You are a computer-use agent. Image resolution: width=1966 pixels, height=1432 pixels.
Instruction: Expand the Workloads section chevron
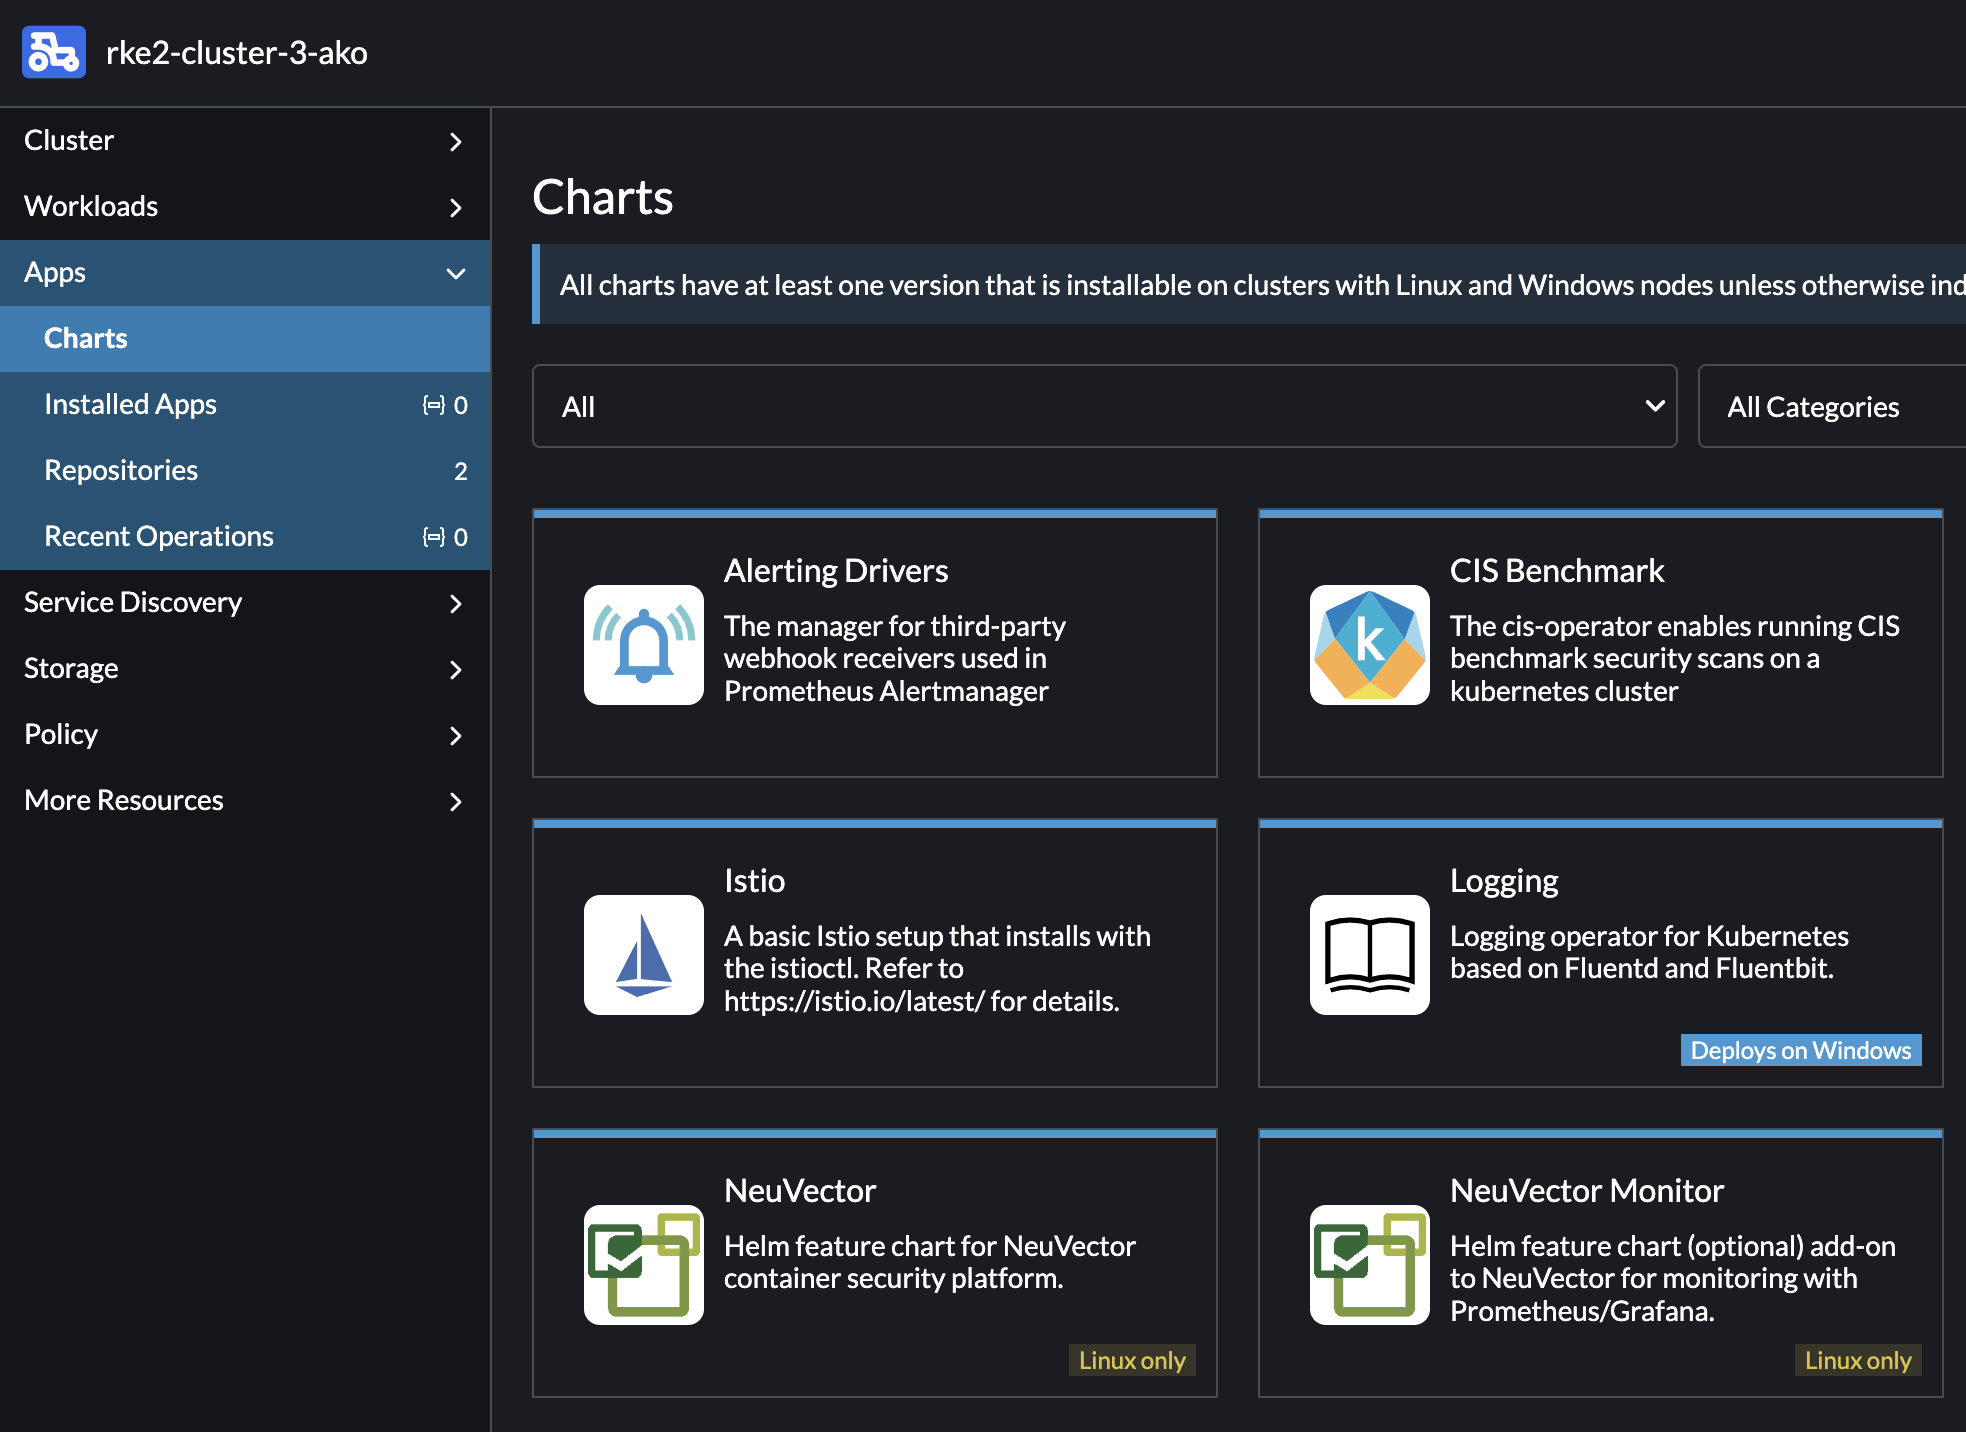coord(456,208)
